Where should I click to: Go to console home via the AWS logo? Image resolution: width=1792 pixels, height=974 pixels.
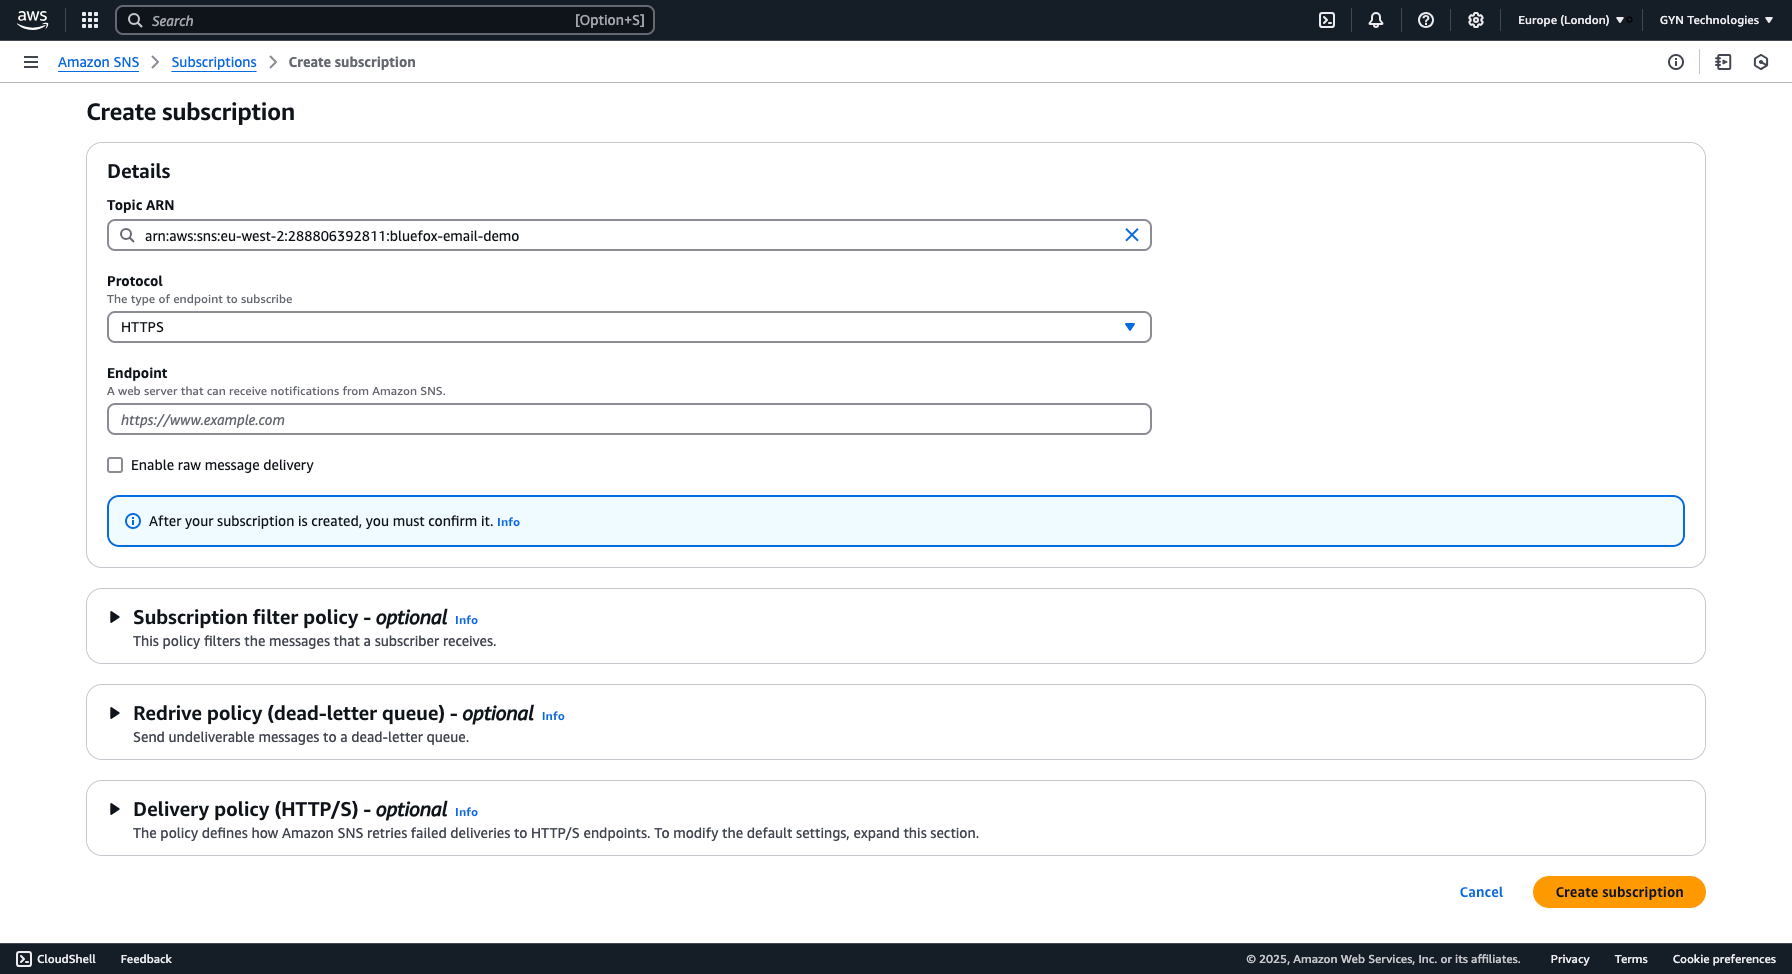coord(32,20)
